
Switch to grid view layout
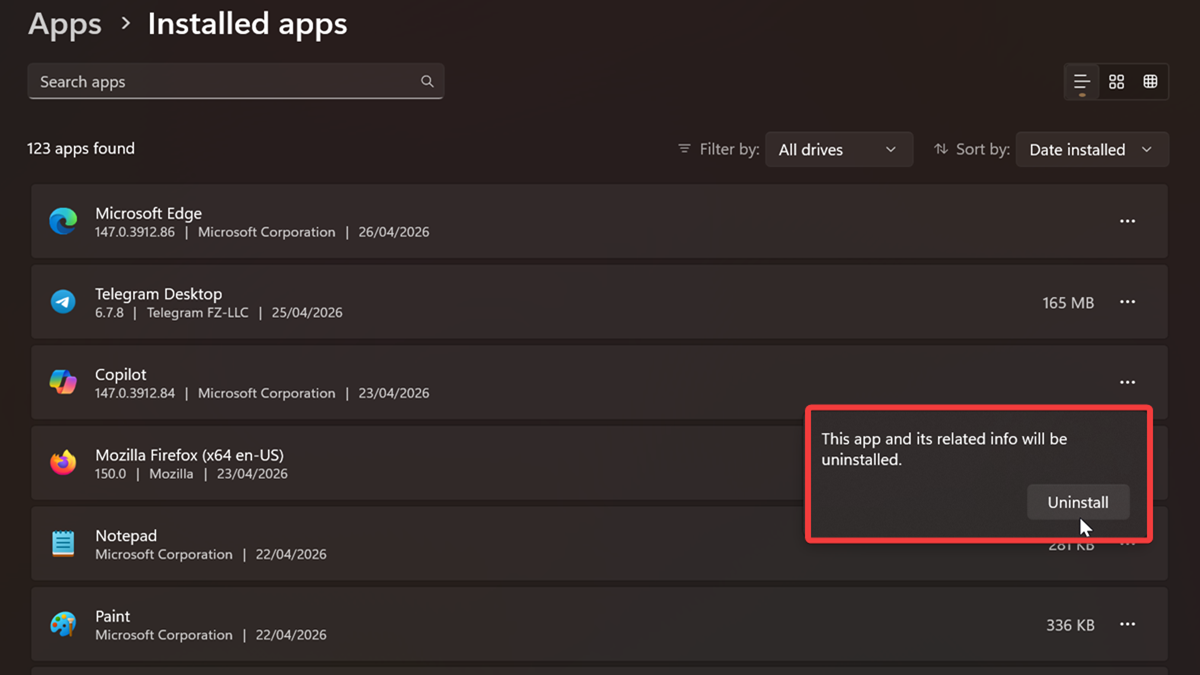tap(1117, 82)
